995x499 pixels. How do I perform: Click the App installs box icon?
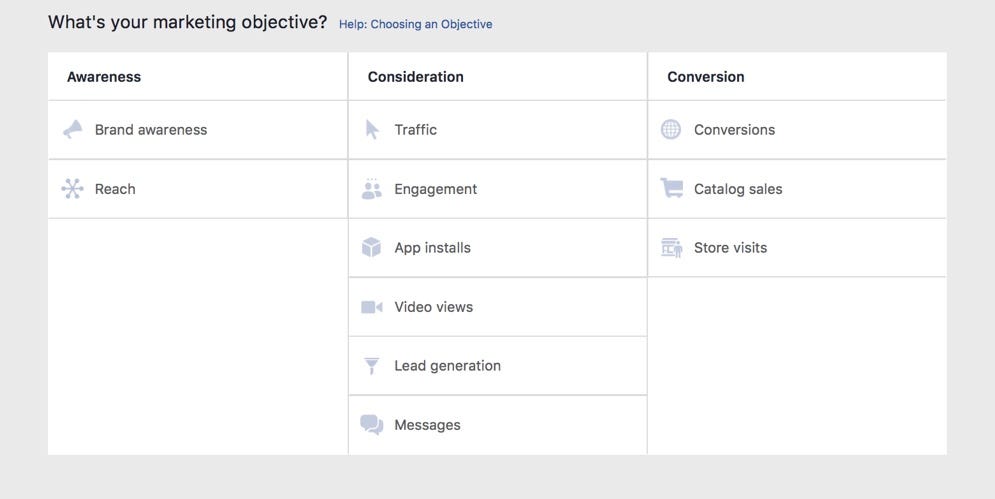pos(372,247)
